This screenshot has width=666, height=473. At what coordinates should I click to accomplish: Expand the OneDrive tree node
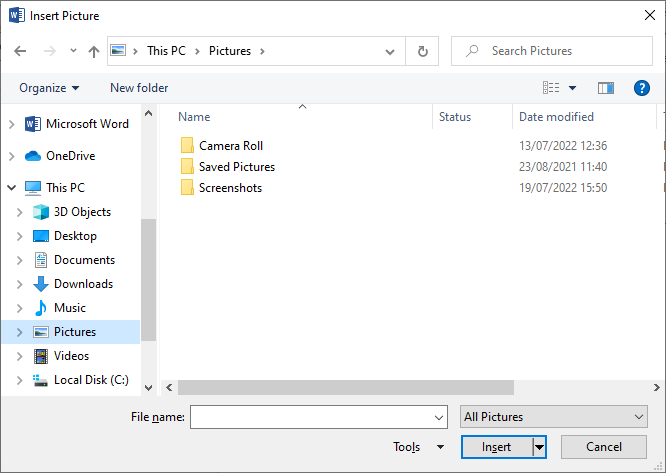(12, 156)
